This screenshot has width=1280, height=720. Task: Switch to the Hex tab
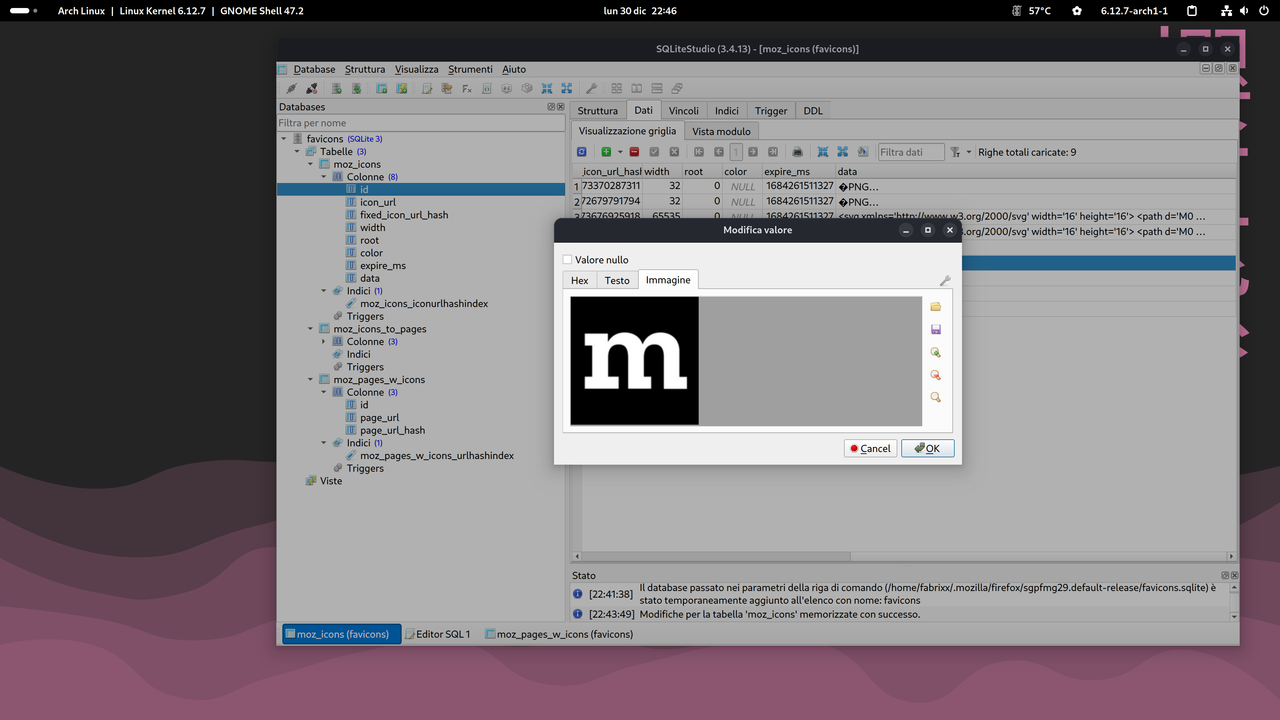click(580, 281)
